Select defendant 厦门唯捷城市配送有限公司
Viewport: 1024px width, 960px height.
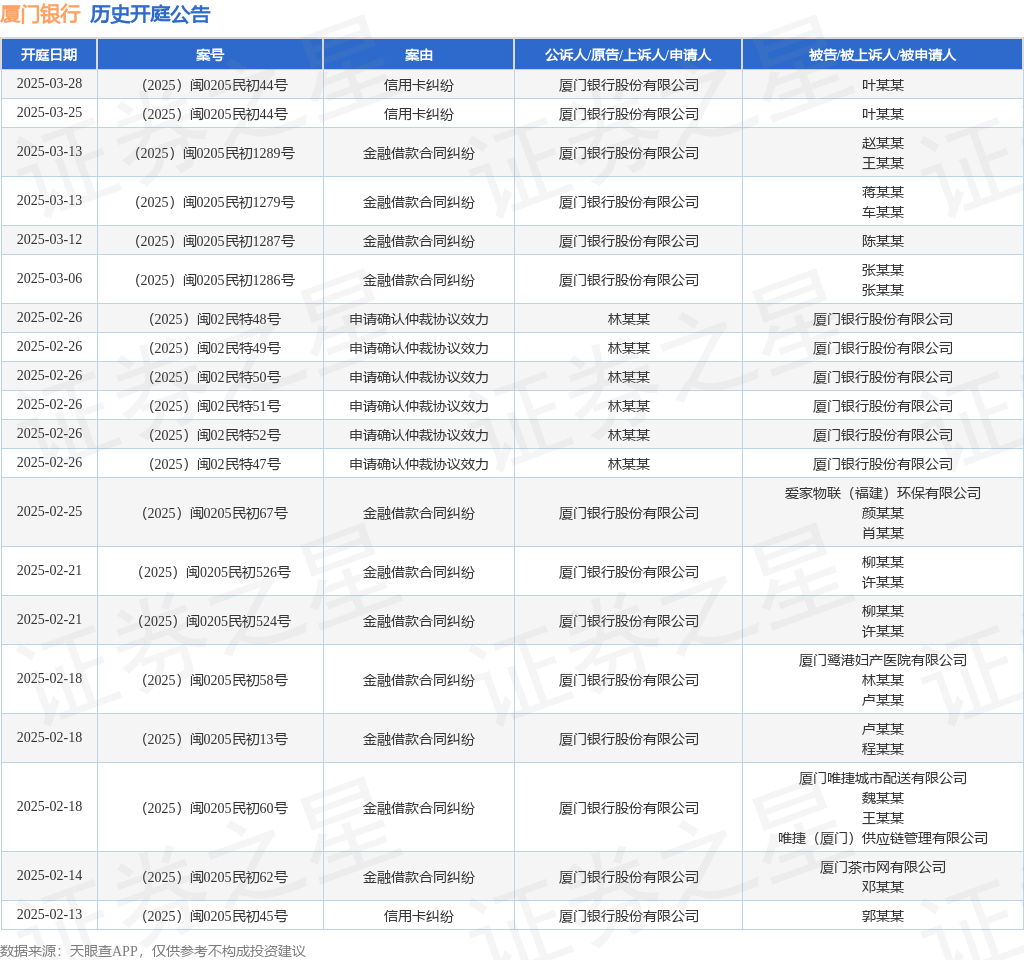(x=882, y=778)
